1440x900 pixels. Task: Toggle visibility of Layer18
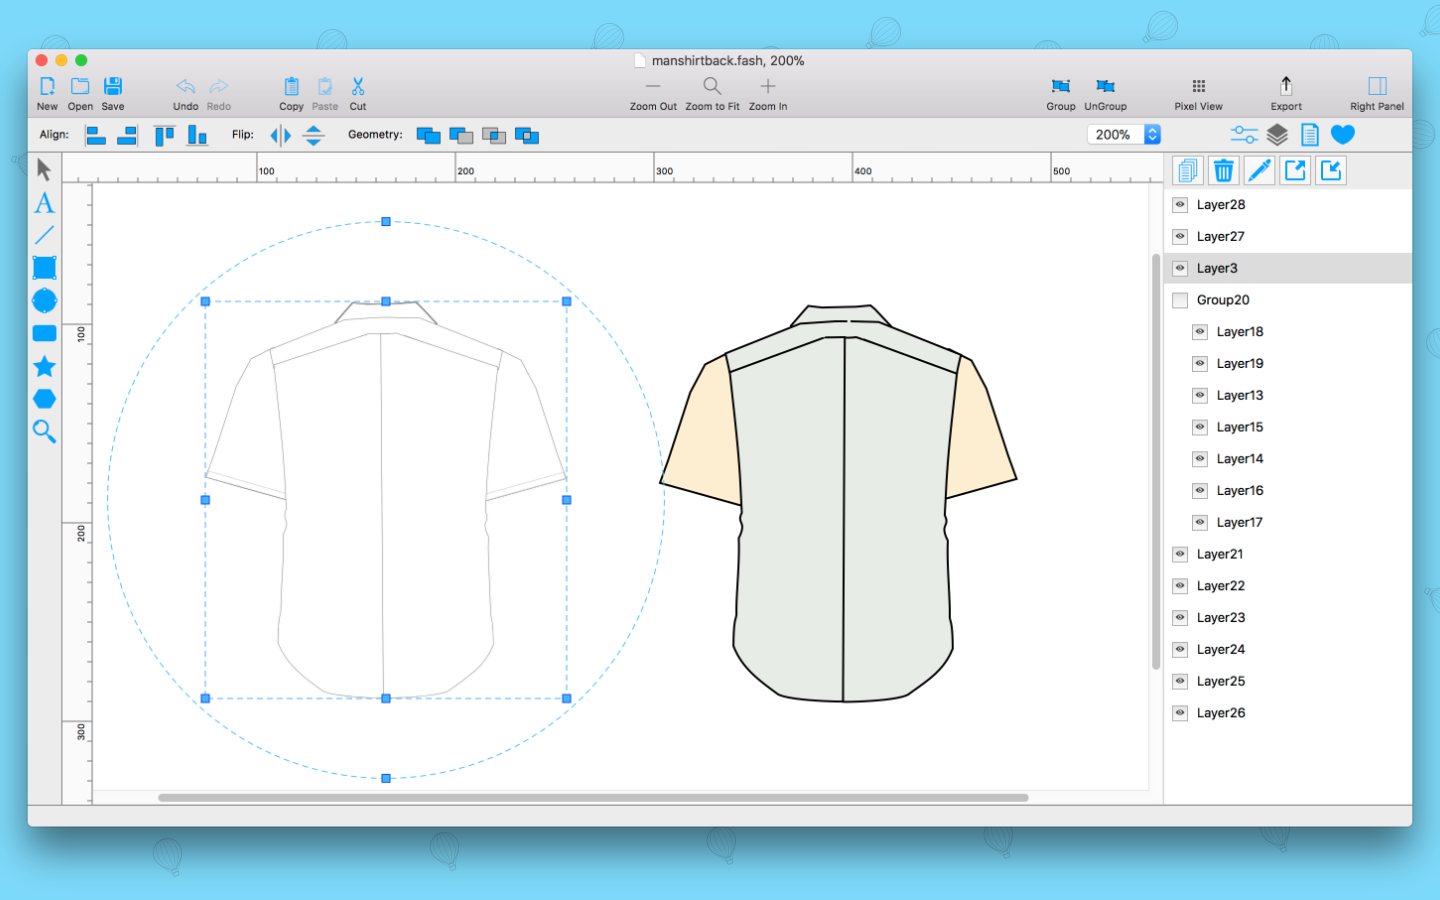pos(1200,332)
